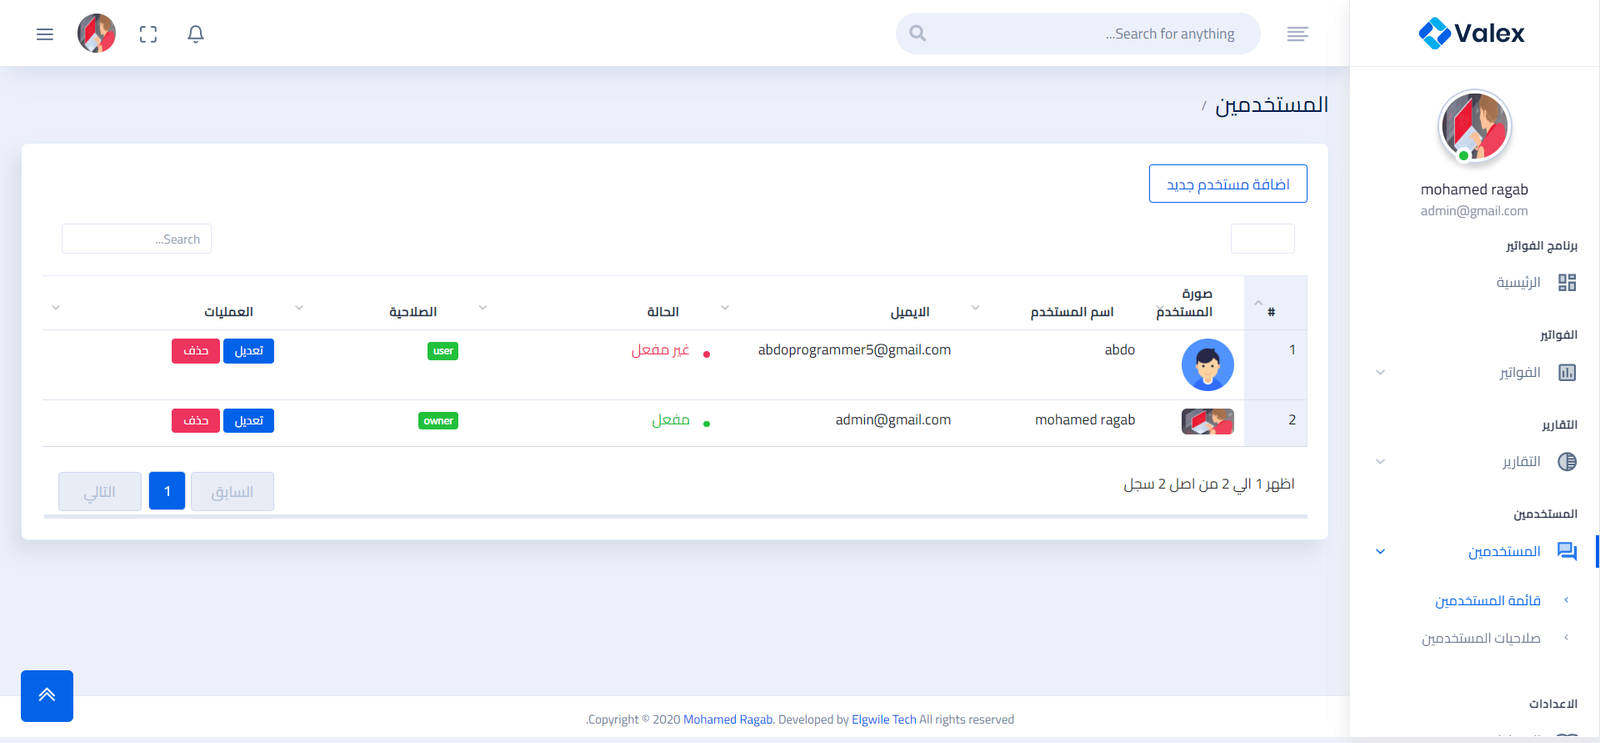
Task: Click the dashboard grid icon beside الرئيسية
Action: [x=1567, y=283]
